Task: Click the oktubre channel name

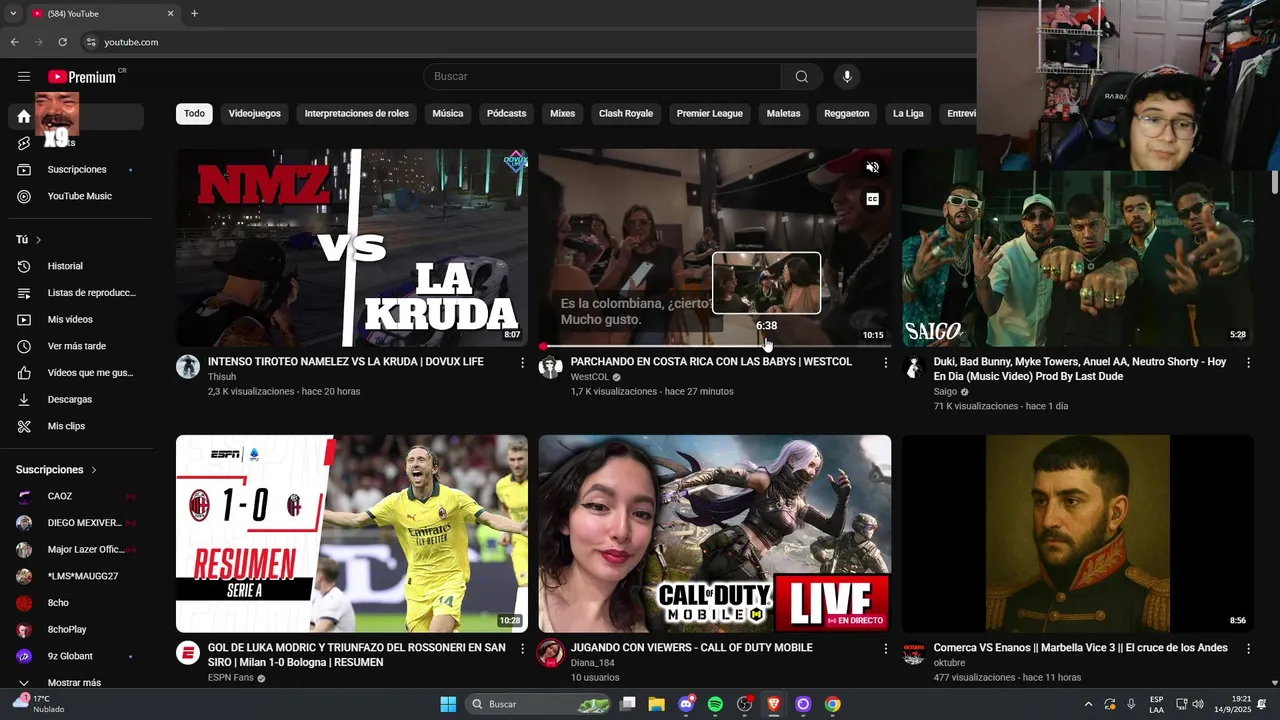Action: coord(949,663)
